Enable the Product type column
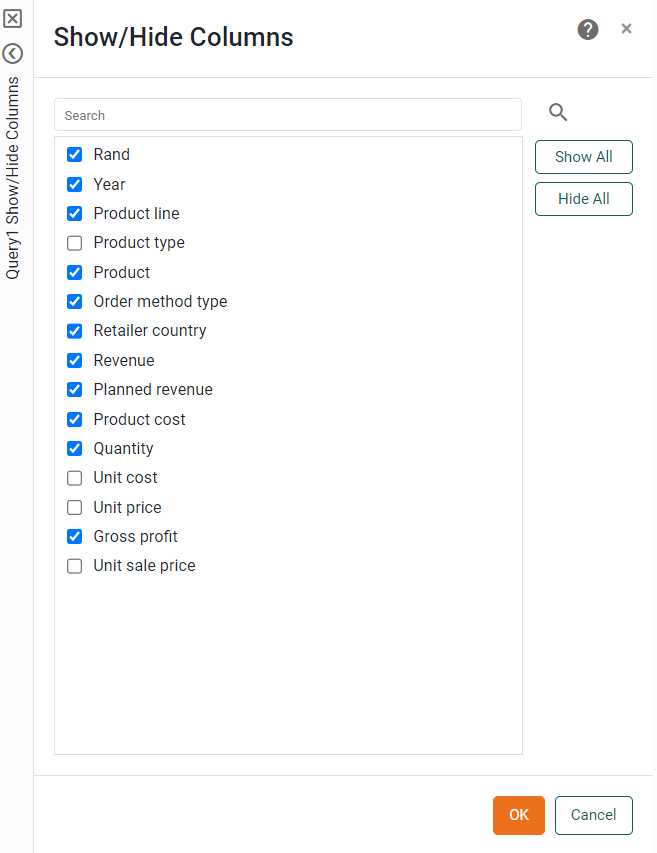The height and width of the screenshot is (853, 657). 74,243
